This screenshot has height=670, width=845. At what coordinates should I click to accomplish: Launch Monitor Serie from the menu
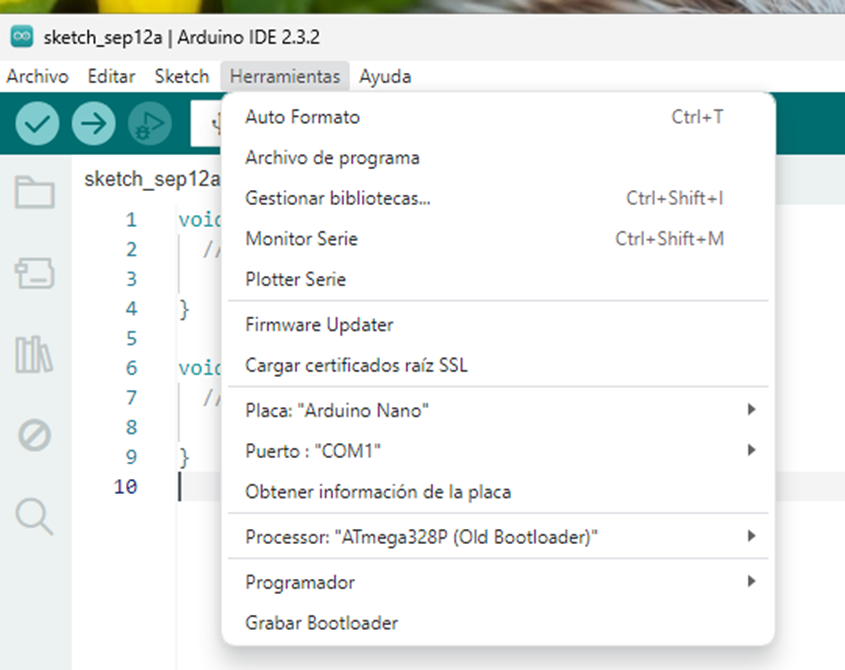point(498,238)
